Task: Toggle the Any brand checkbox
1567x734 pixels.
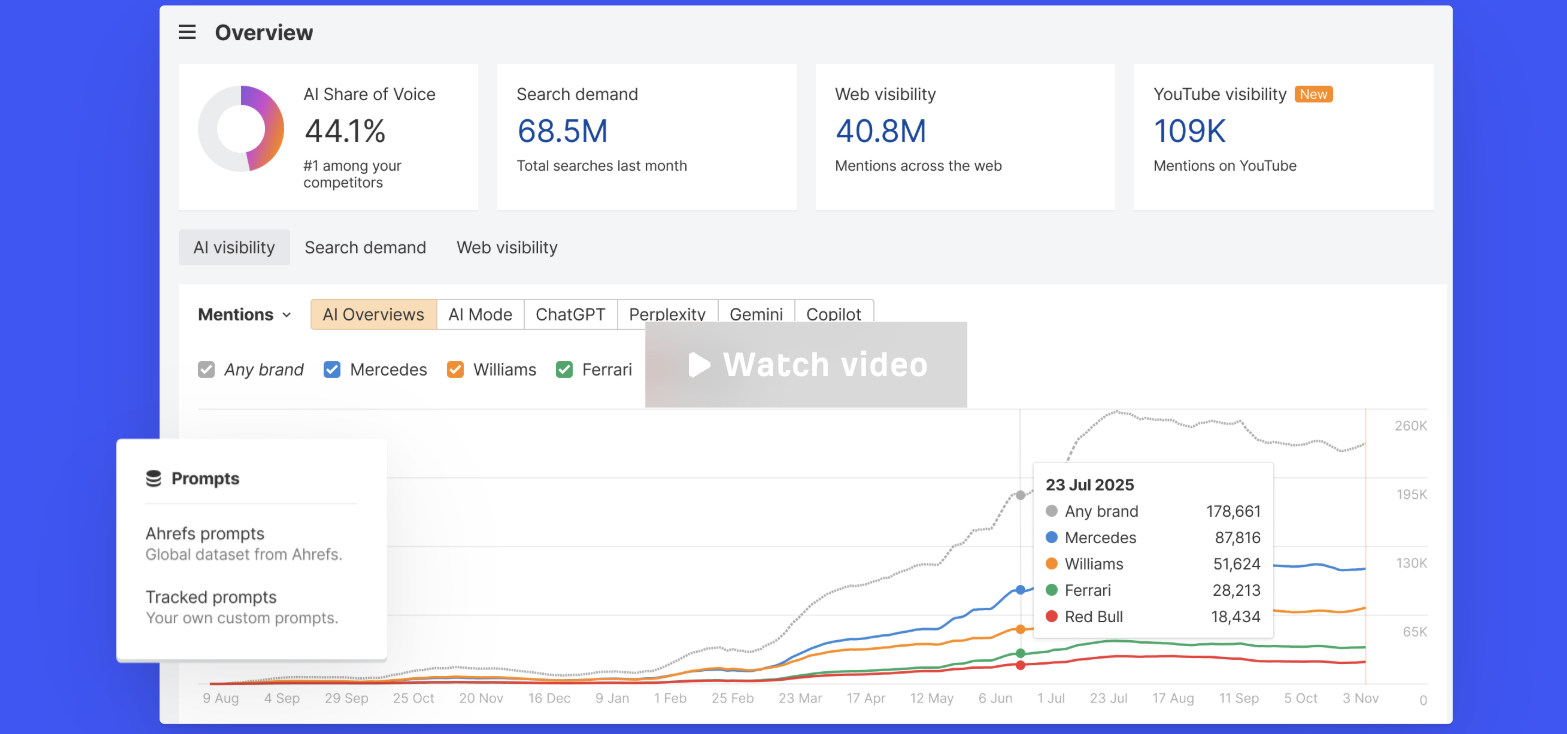Action: coord(206,369)
